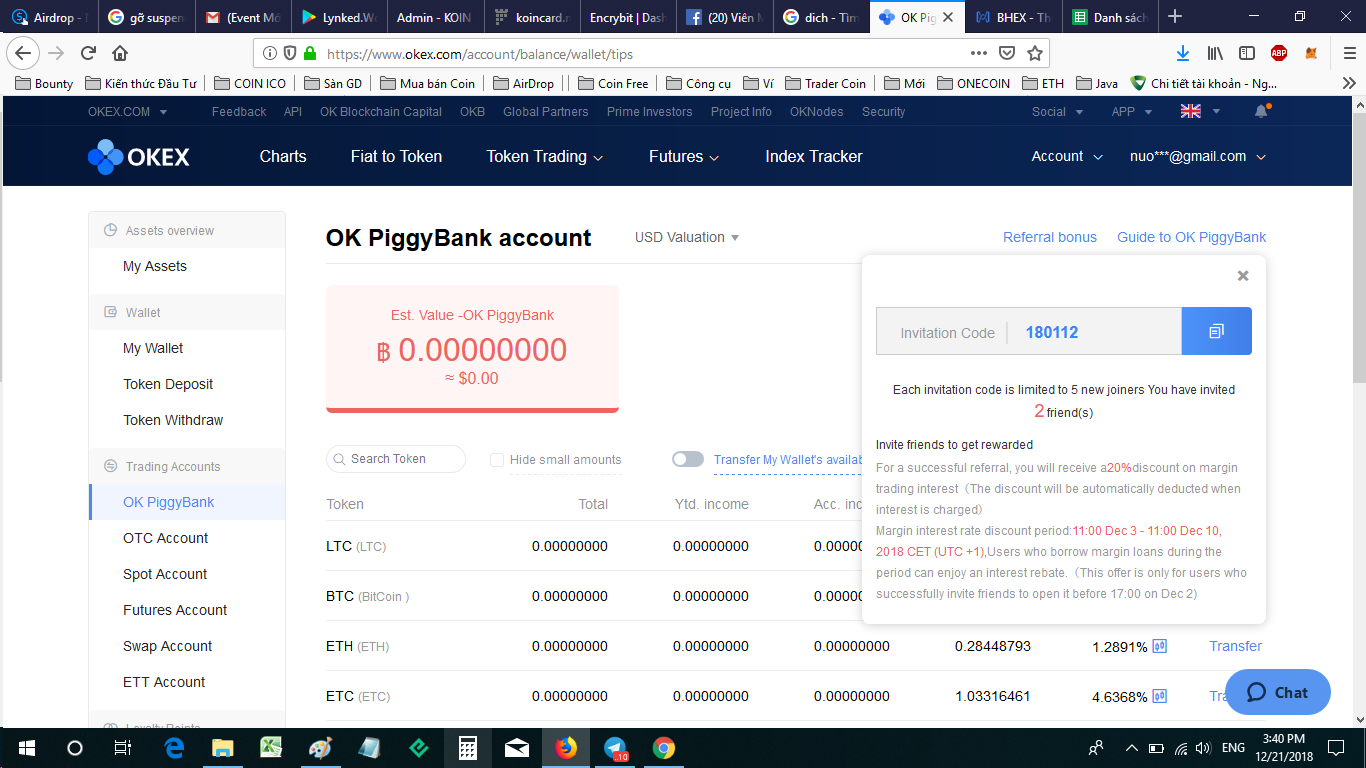Open Telegram from the taskbar

point(616,748)
